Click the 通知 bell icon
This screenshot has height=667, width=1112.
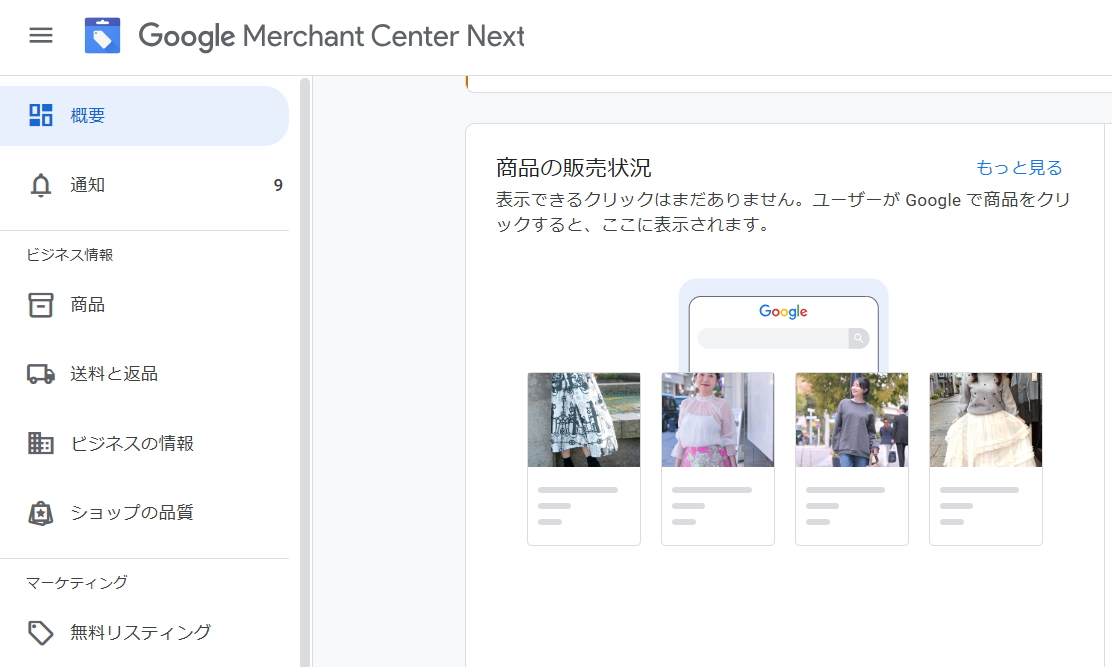[41, 185]
